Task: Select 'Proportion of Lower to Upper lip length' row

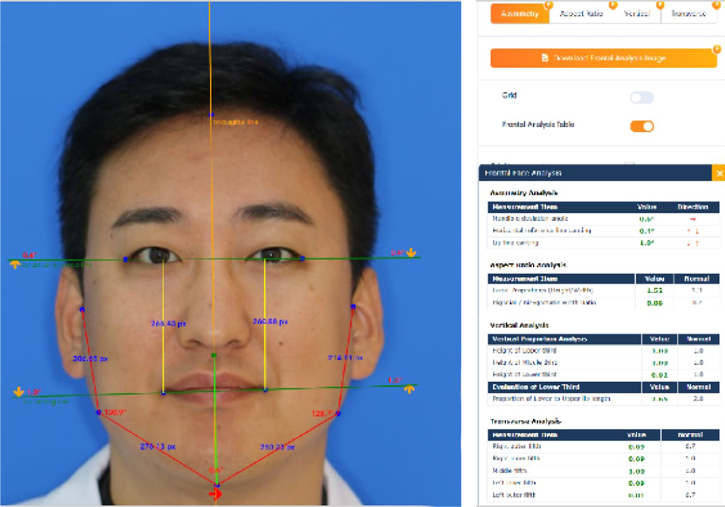Action: click(x=603, y=398)
